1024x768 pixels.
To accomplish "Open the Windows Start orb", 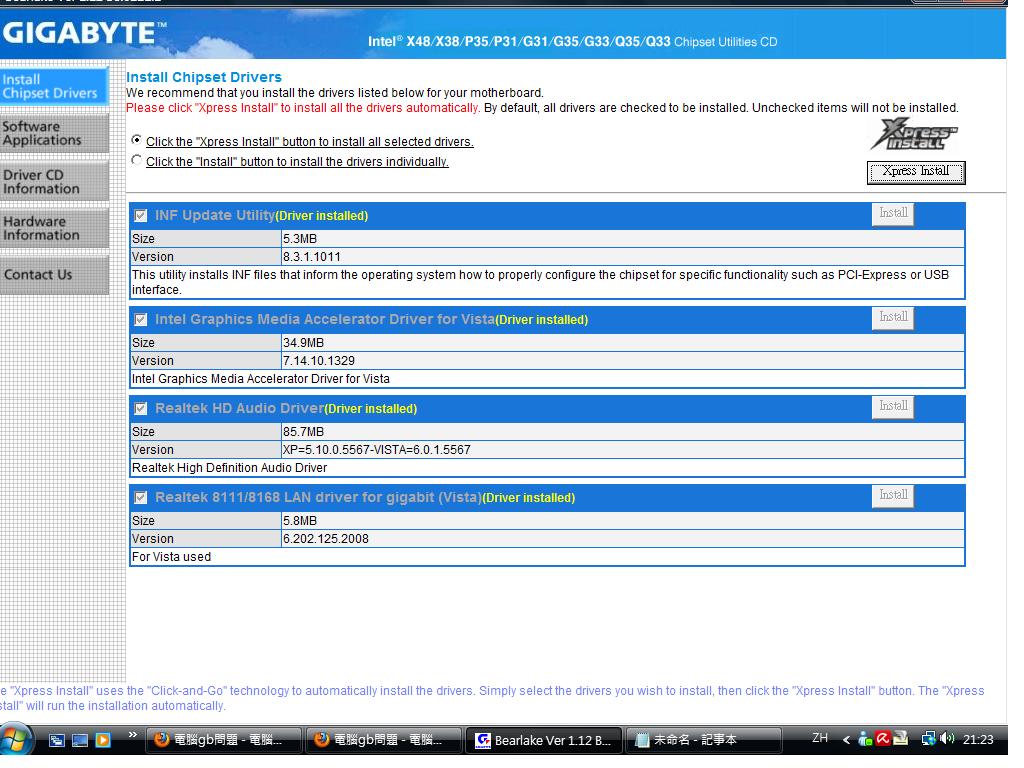I will tap(19, 741).
